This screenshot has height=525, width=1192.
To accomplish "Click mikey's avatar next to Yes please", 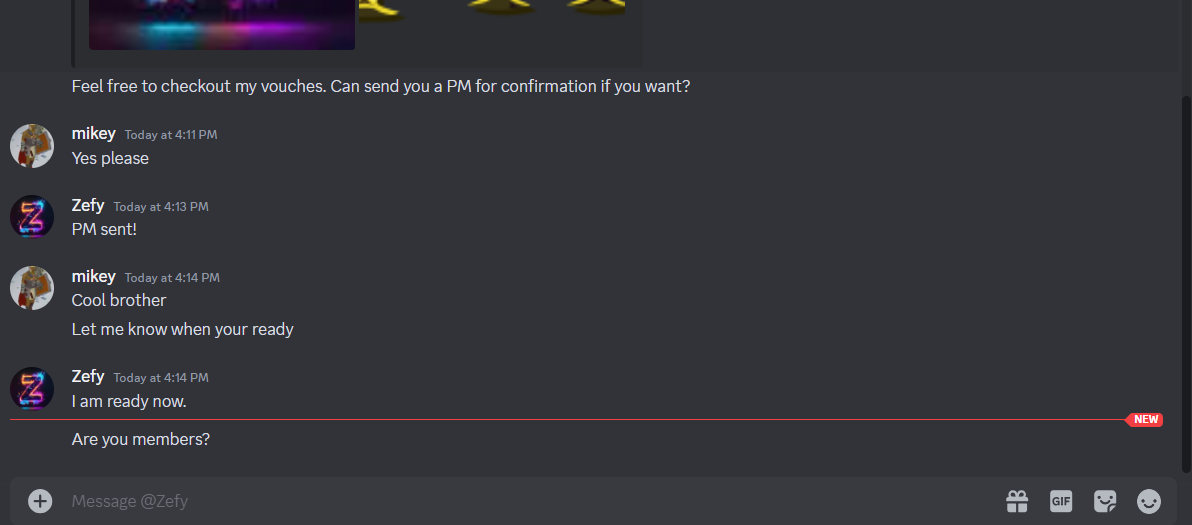I will tap(32, 146).
